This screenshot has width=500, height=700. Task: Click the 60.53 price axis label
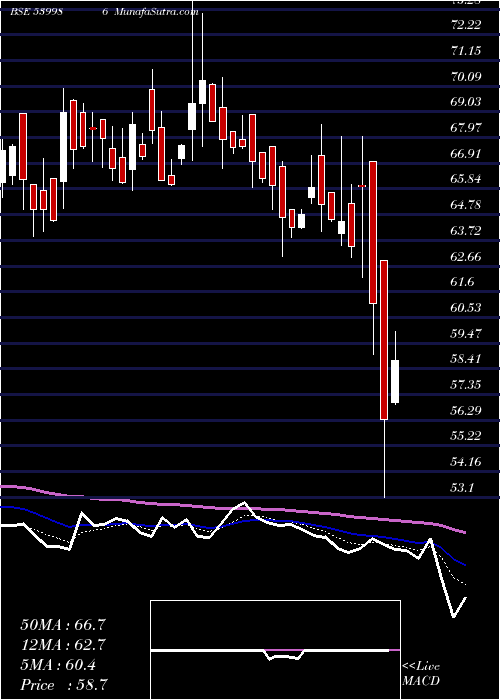coord(468,308)
